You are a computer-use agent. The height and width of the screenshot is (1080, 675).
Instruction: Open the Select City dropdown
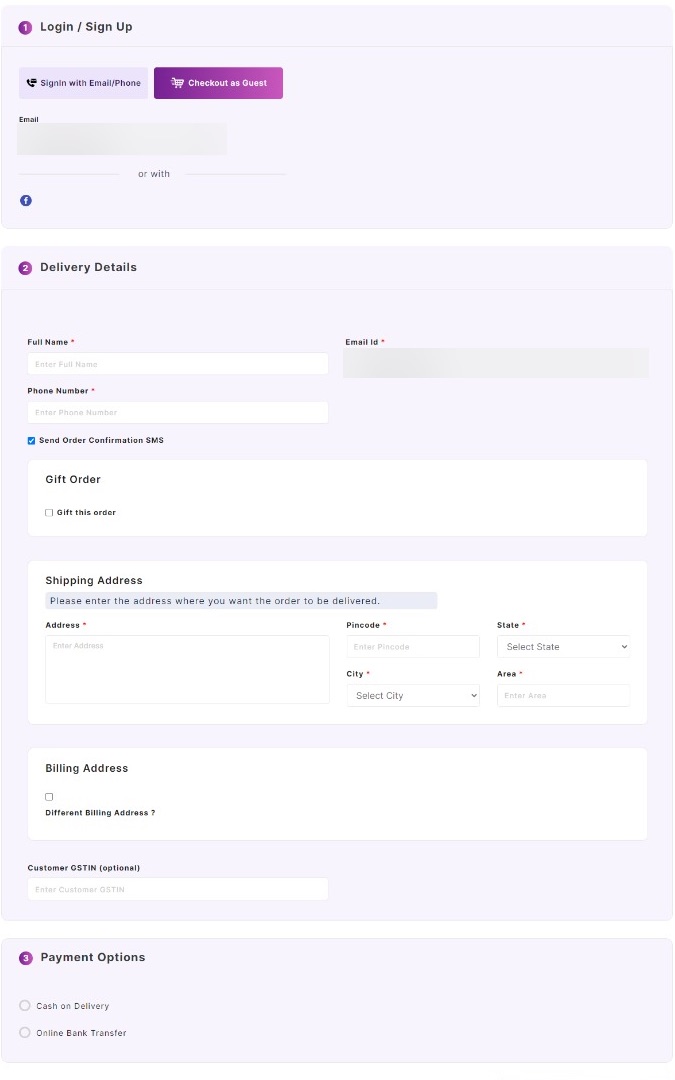[413, 696]
